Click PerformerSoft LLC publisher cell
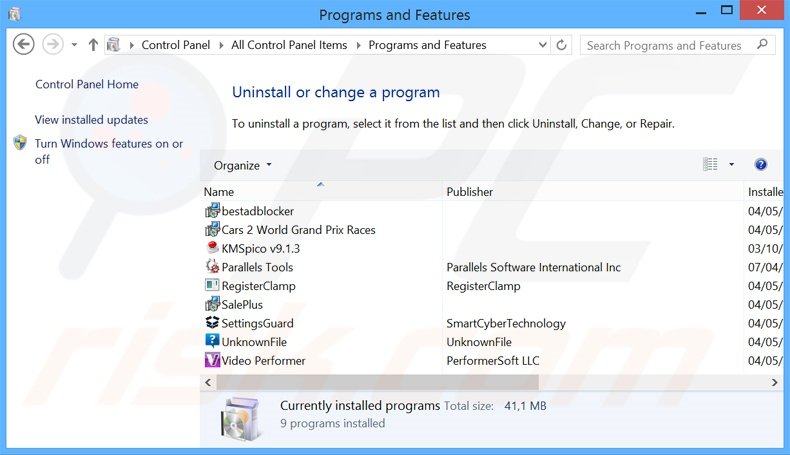The width and height of the screenshot is (790, 455). (x=493, y=360)
